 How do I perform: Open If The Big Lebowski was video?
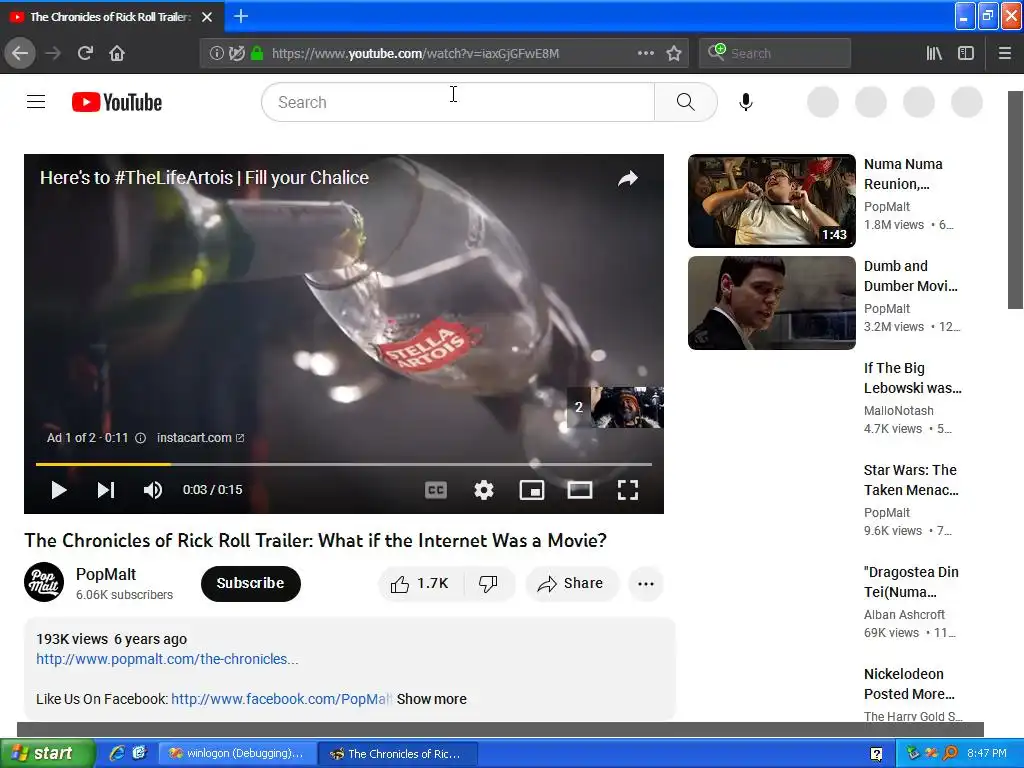coord(912,378)
